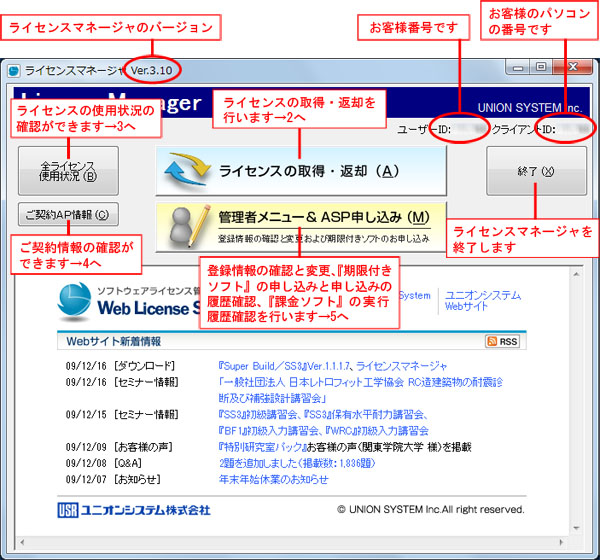Open ご契約AP情報 (C) button
This screenshot has height=560, width=600.
pyautogui.click(x=68, y=214)
